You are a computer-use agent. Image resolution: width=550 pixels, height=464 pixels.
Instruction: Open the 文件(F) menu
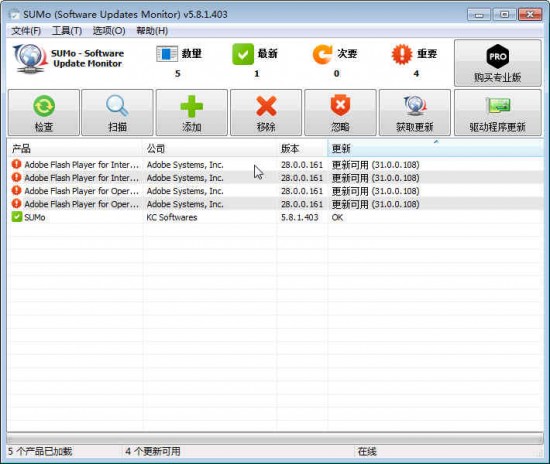pos(26,31)
